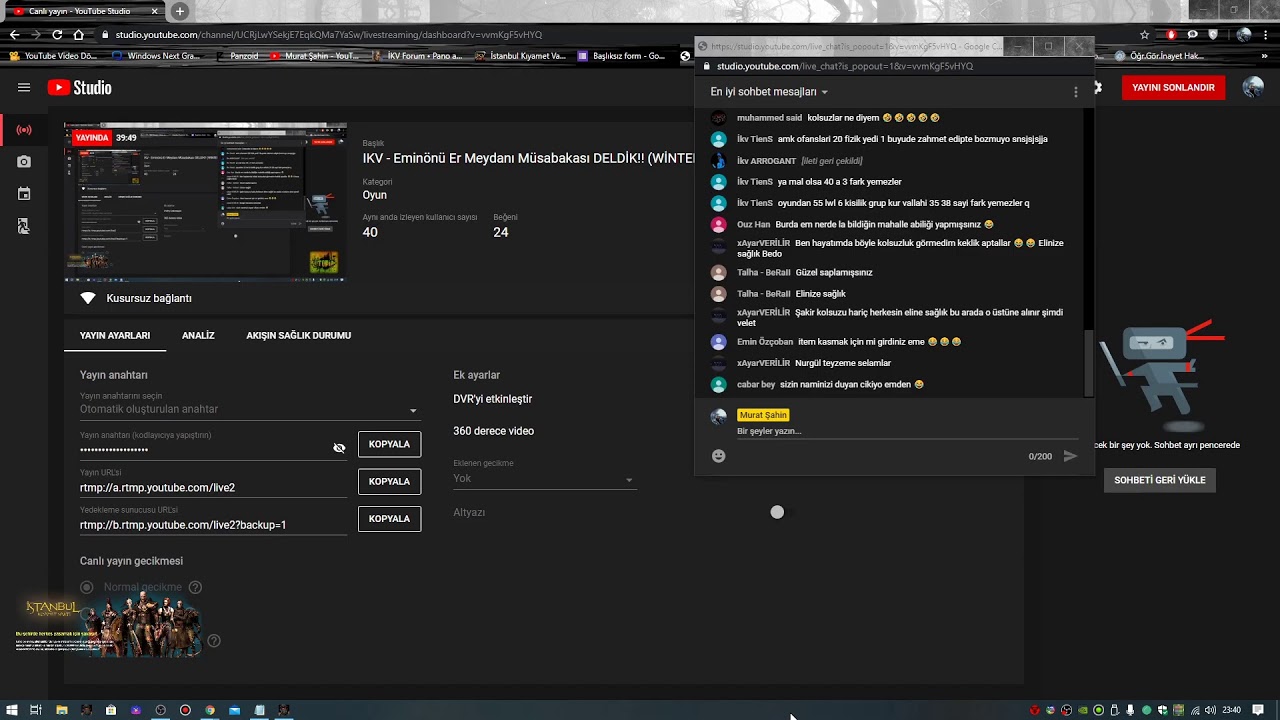
Task: Click the 'Kusursuz bağlantı' status text
Action: pyautogui.click(x=149, y=298)
